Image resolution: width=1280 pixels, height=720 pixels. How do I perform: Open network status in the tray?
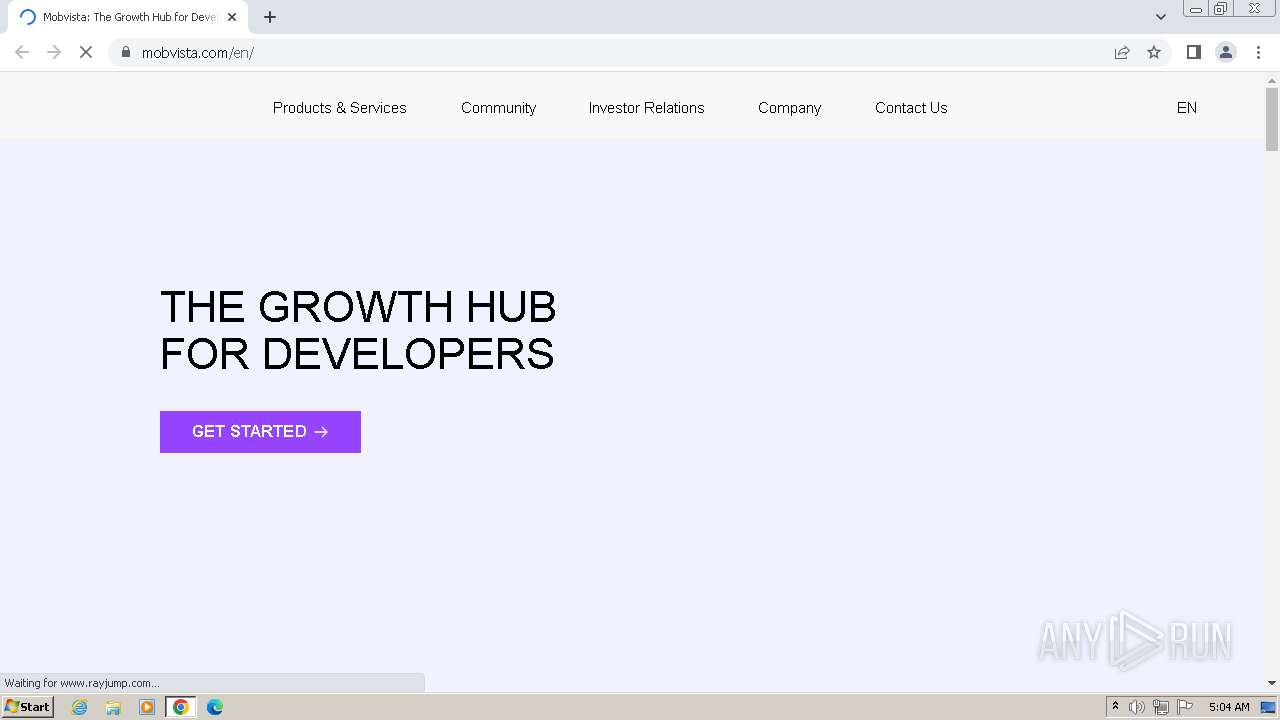point(1161,707)
